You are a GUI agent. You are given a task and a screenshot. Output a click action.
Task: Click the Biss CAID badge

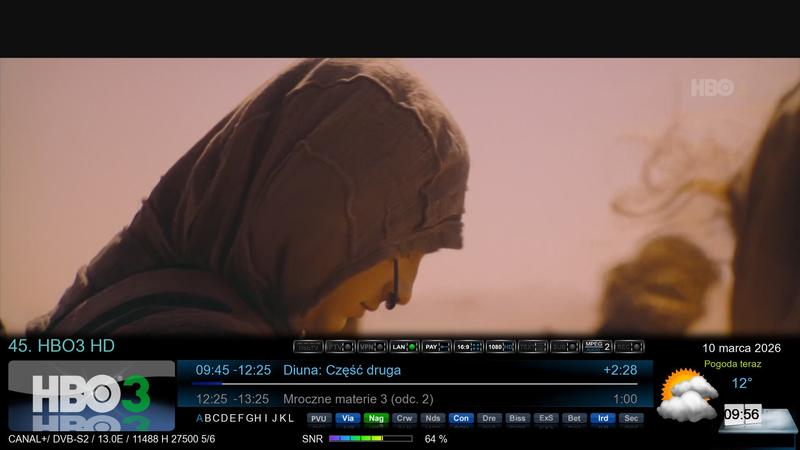[x=517, y=419]
